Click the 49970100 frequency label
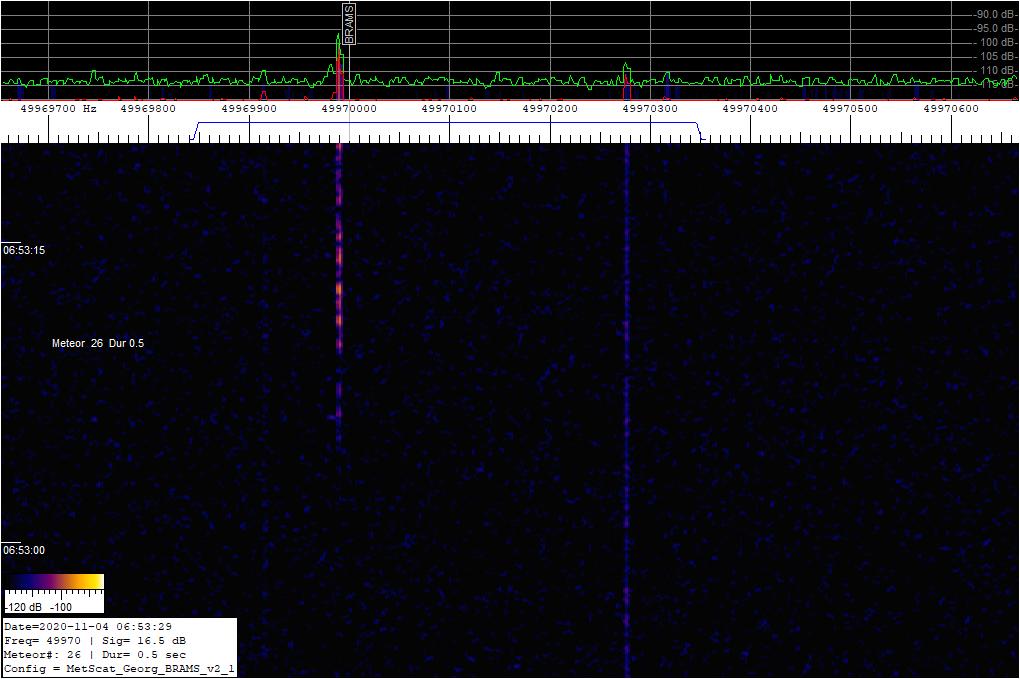This screenshot has width=1020, height=679. pyautogui.click(x=449, y=109)
